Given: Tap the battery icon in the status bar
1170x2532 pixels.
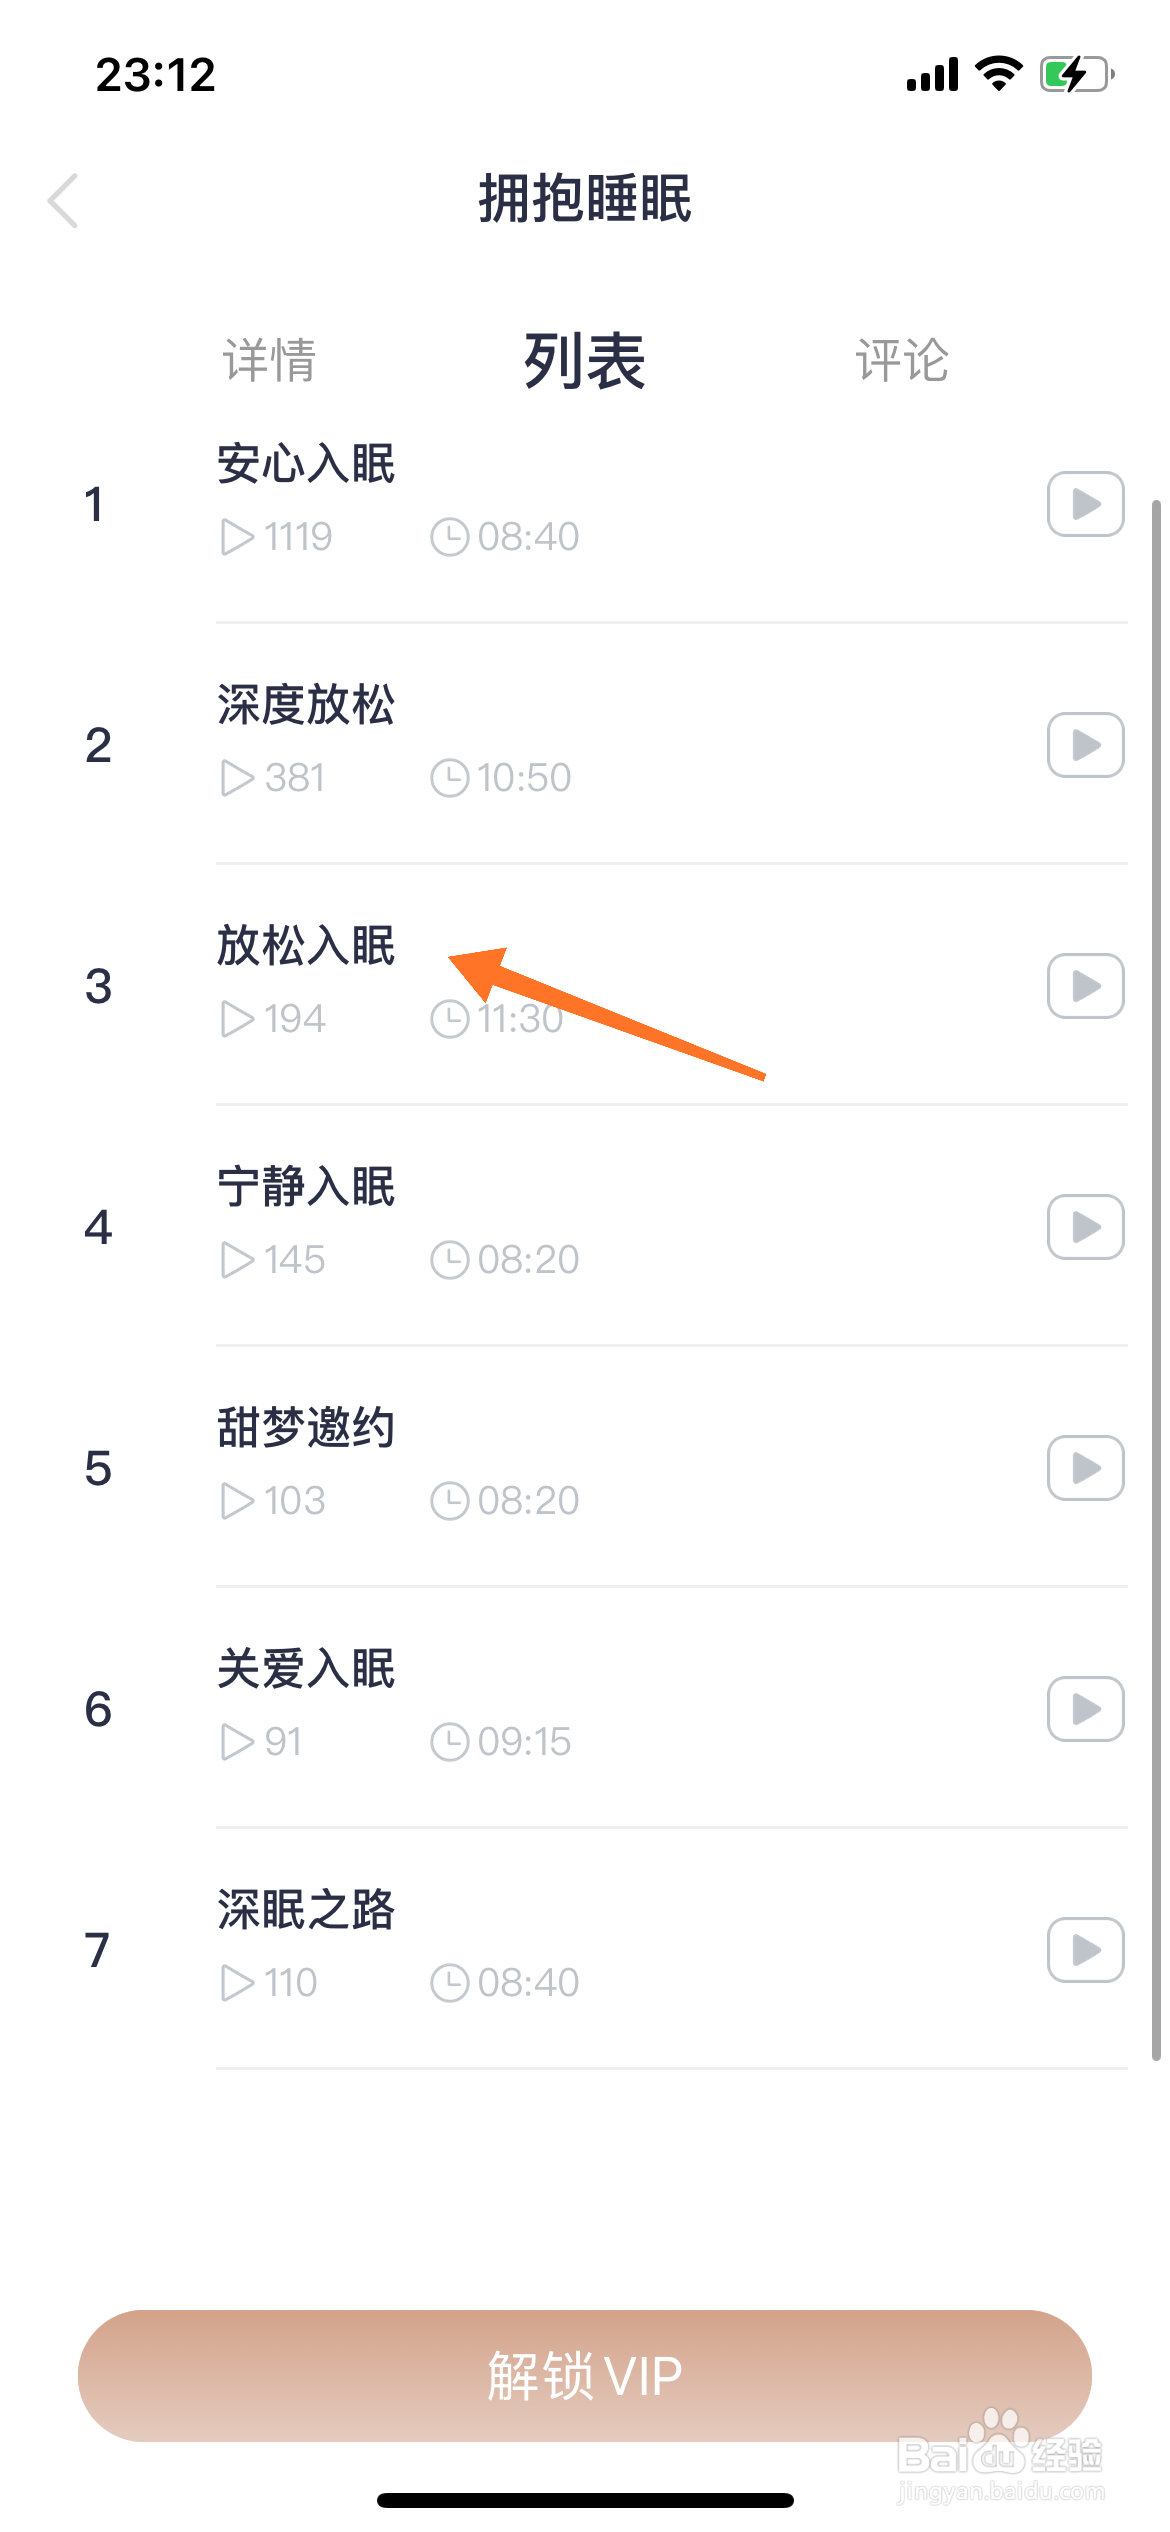Looking at the screenshot, I should (x=1077, y=75).
